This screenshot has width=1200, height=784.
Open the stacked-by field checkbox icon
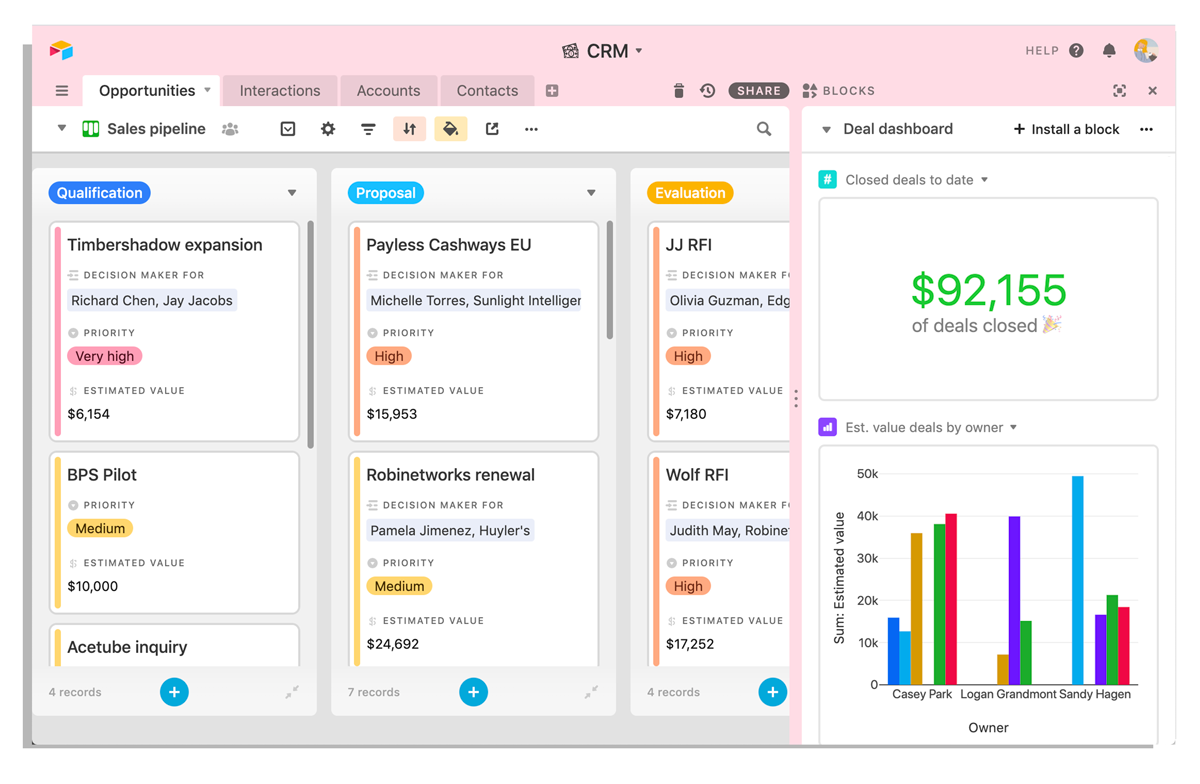coord(288,129)
